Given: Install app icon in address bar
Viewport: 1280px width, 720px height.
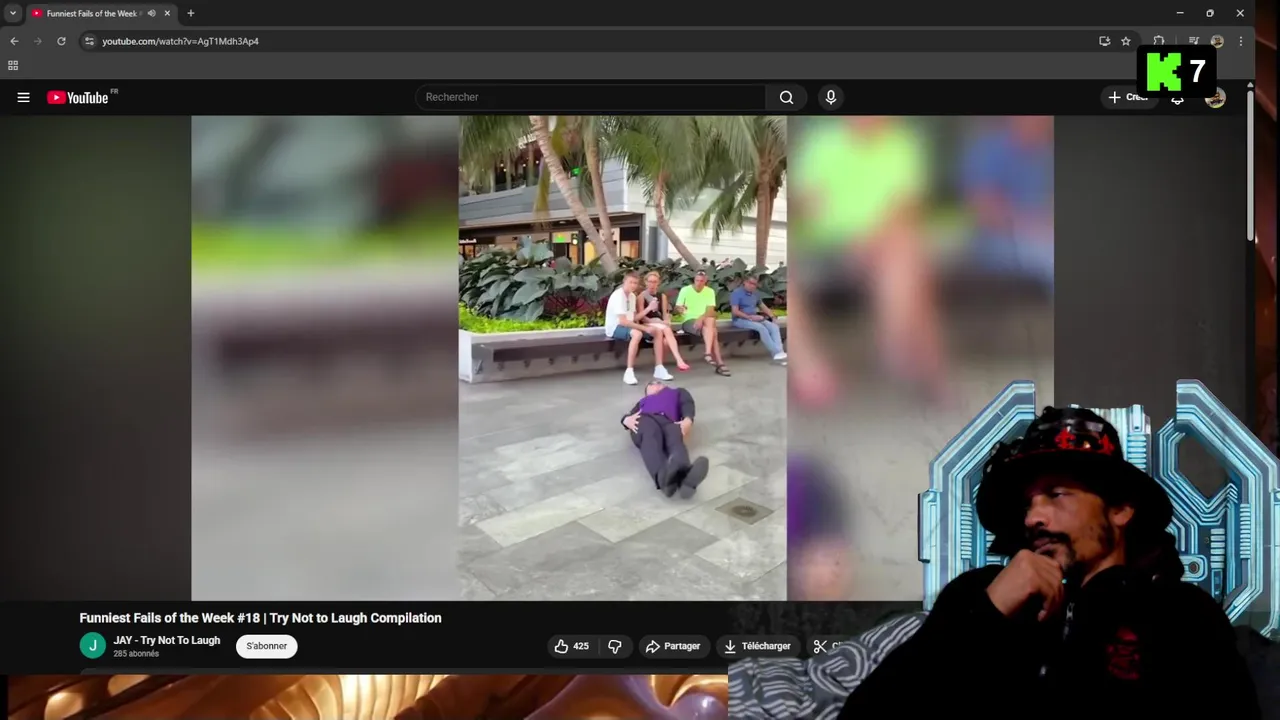Looking at the screenshot, I should pyautogui.click(x=1104, y=41).
